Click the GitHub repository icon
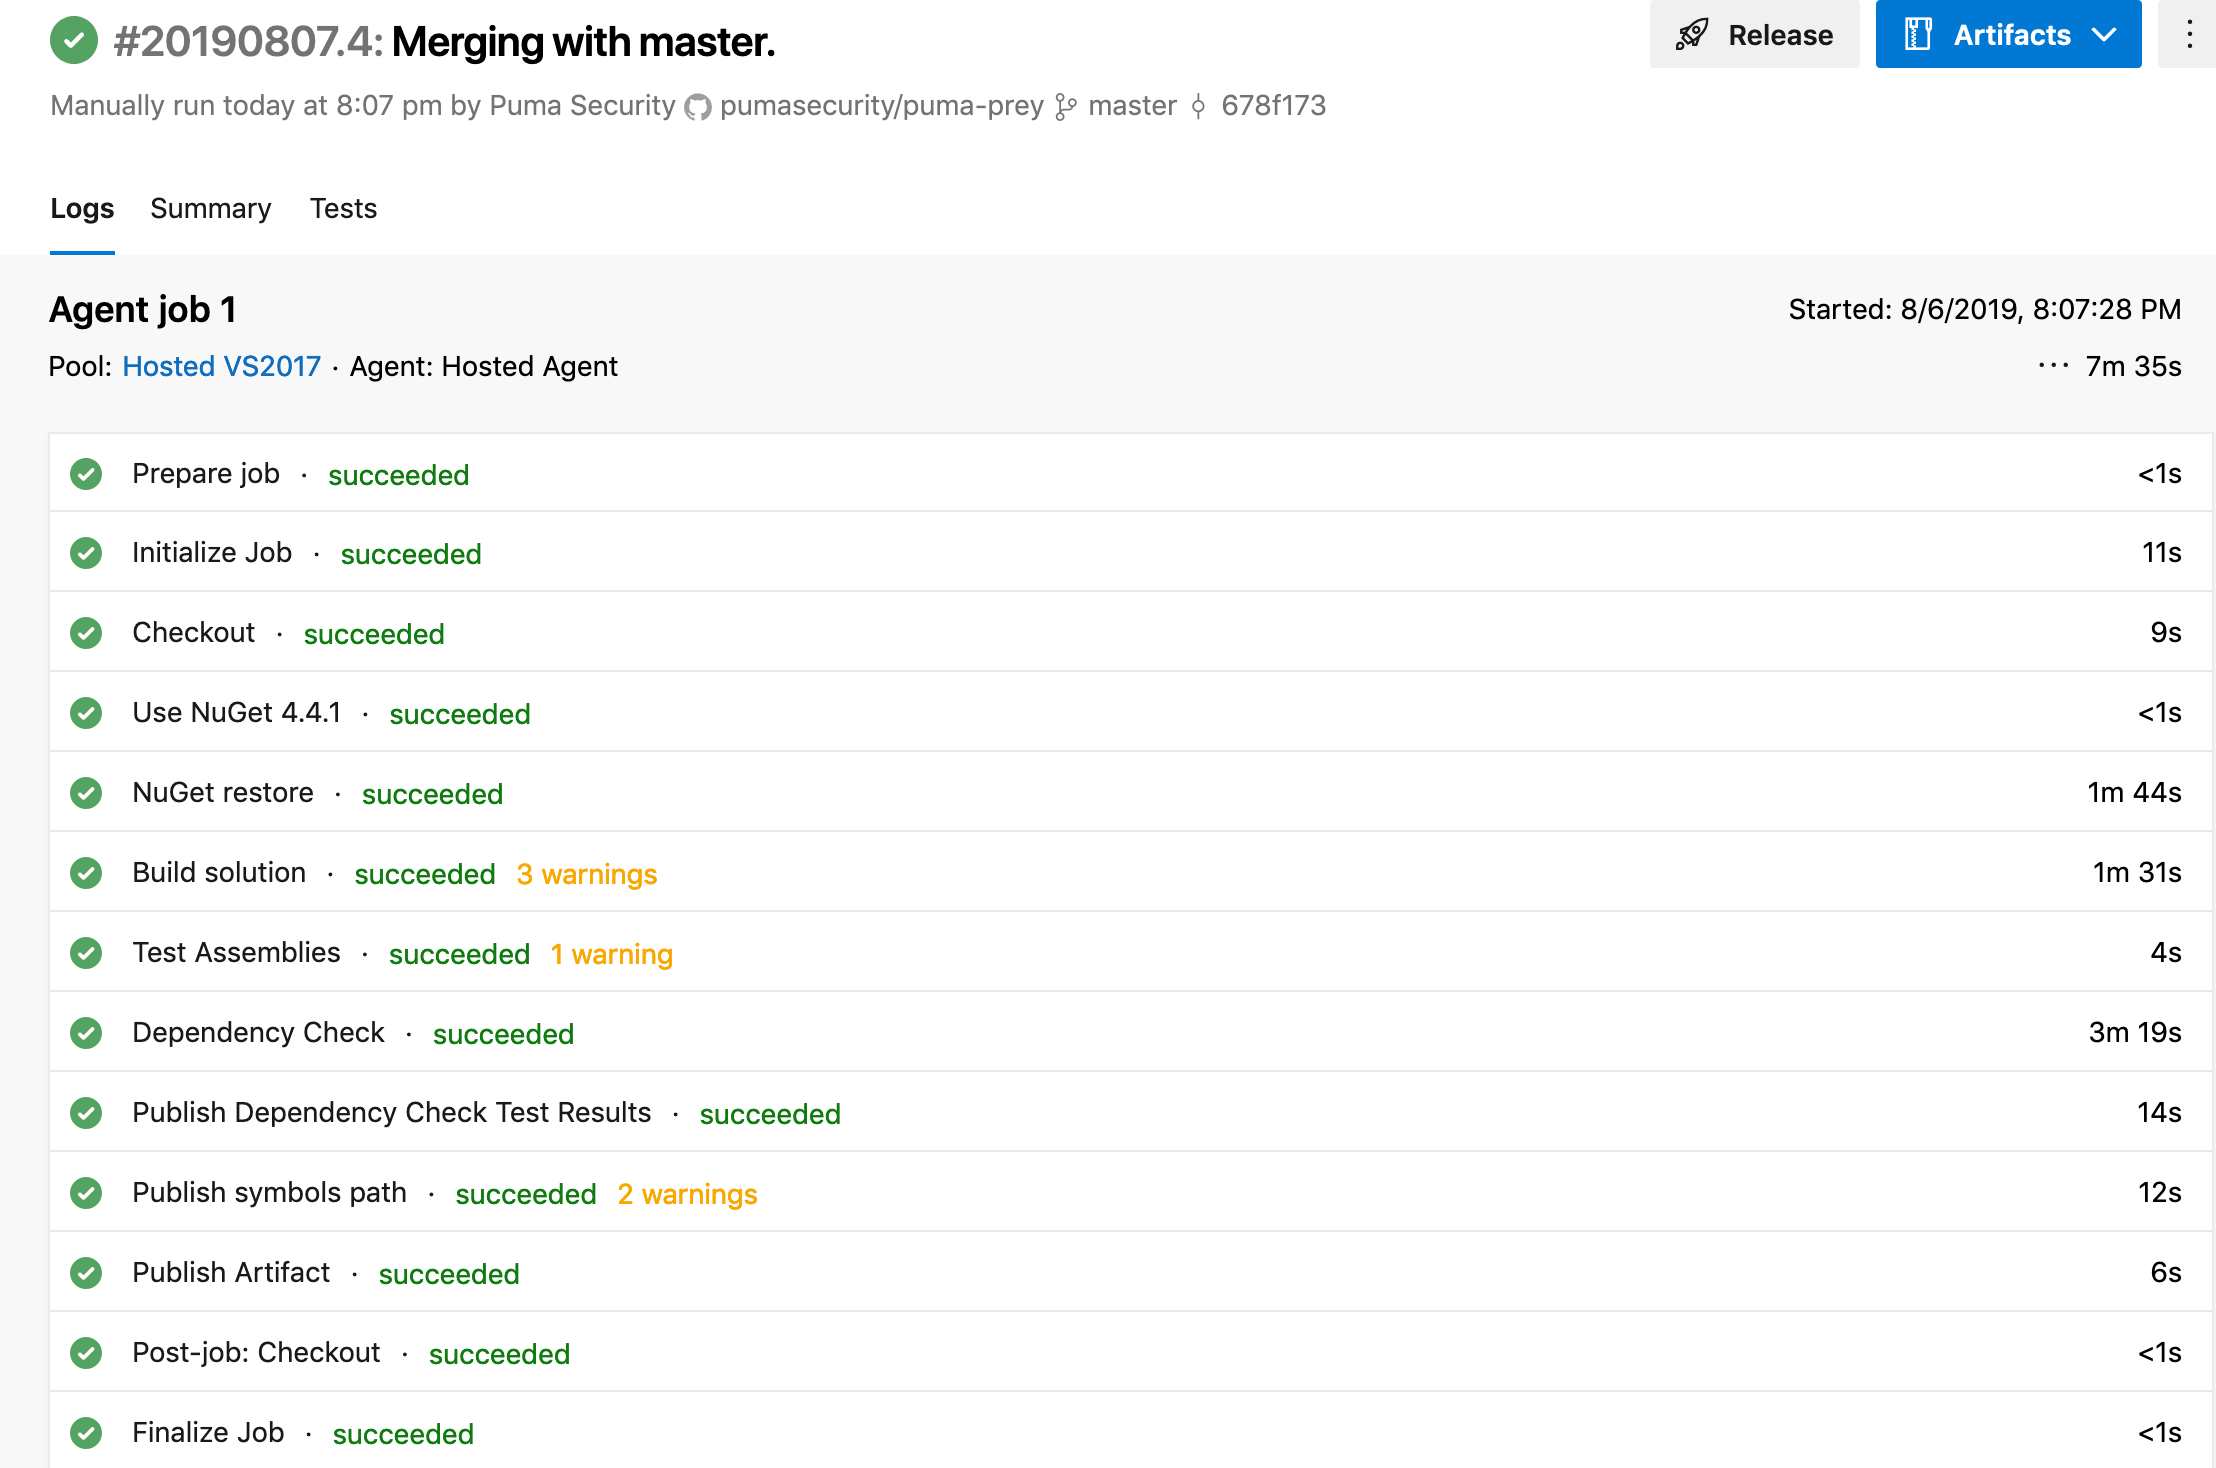 (x=697, y=107)
